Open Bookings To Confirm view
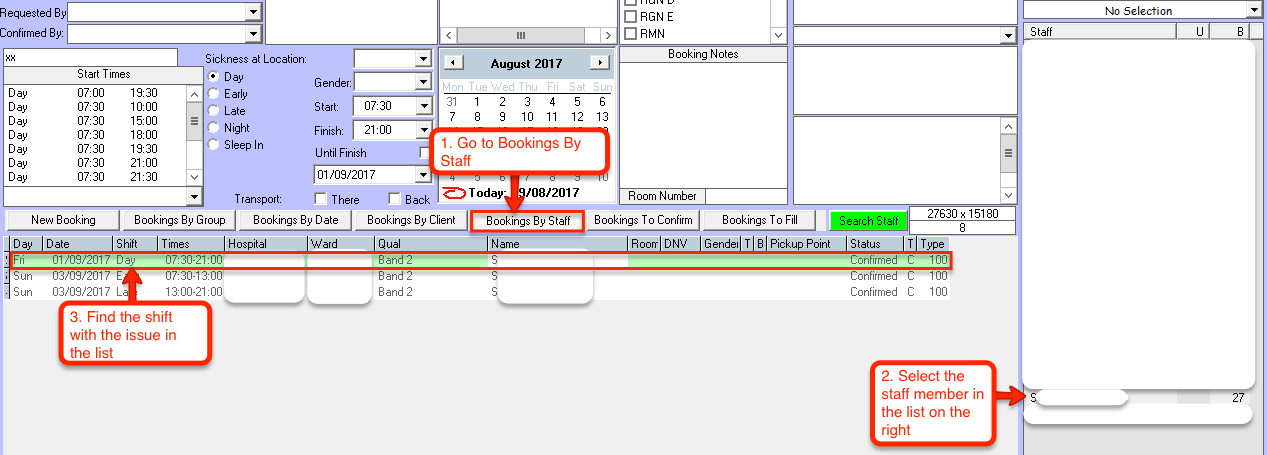This screenshot has width=1267, height=455. pyautogui.click(x=643, y=220)
